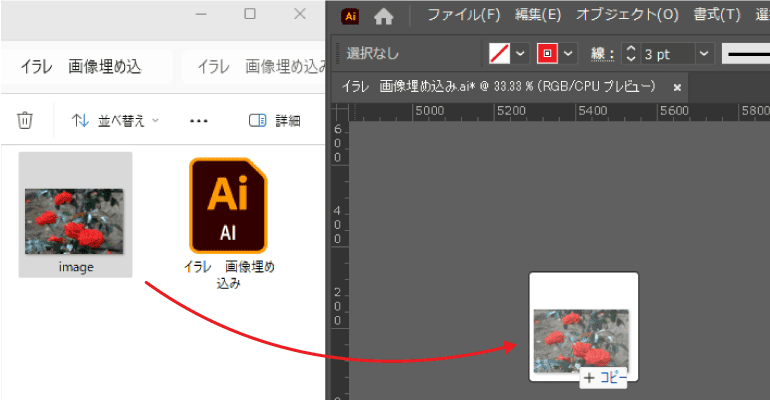Click the 線： stroke label link
This screenshot has width=770, height=400.
[x=602, y=54]
